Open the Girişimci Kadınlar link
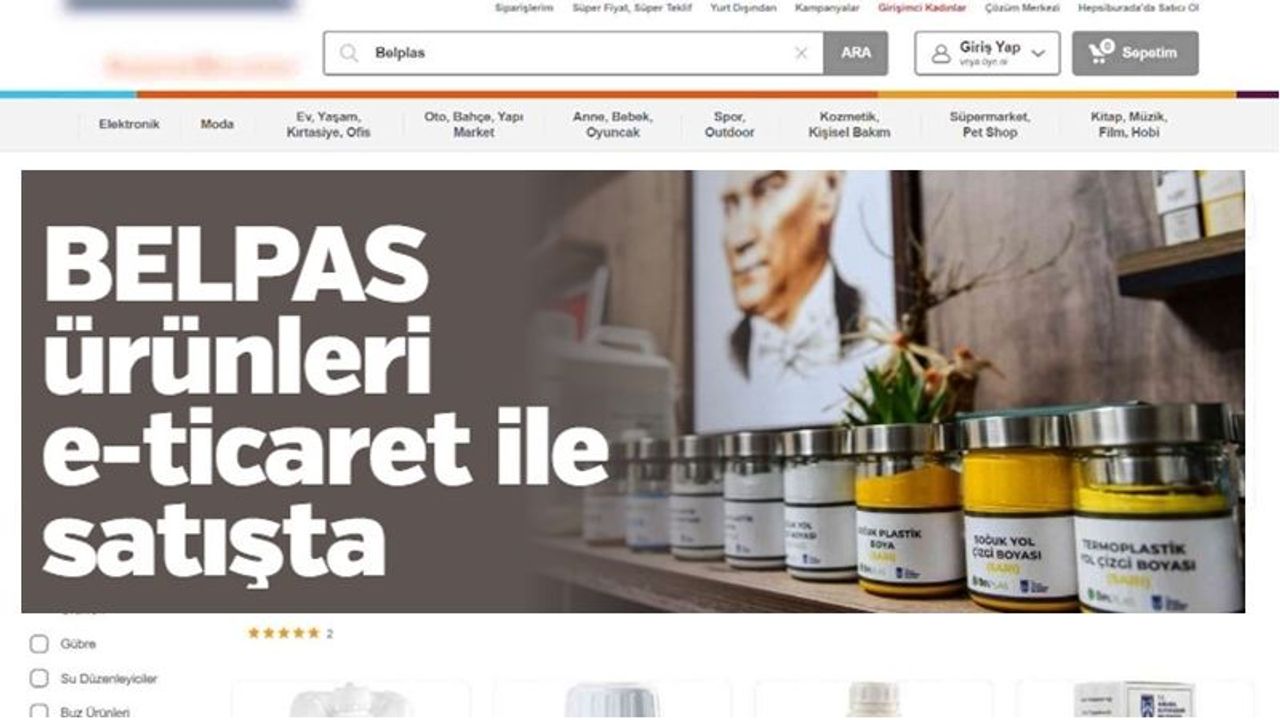This screenshot has height=720, width=1280. click(x=922, y=8)
